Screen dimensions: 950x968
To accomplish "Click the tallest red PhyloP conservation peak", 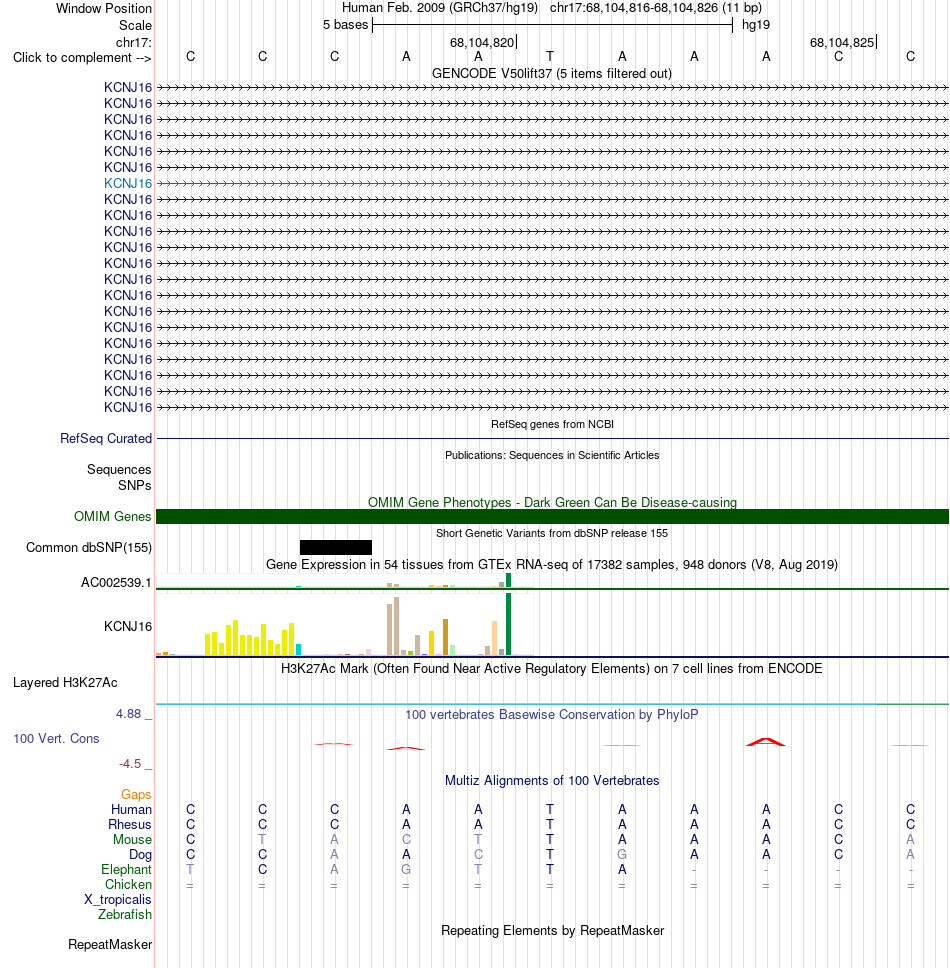I will [765, 741].
